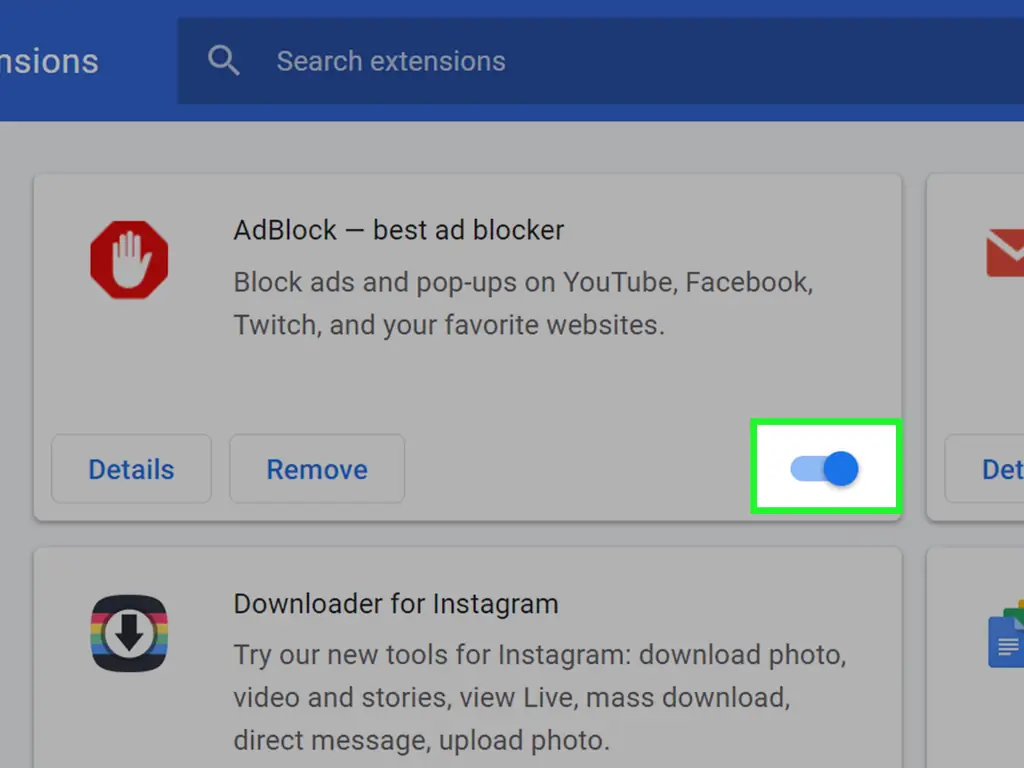Image resolution: width=1024 pixels, height=768 pixels.
Task: Click the Google Docs extension icon
Action: (x=1005, y=635)
